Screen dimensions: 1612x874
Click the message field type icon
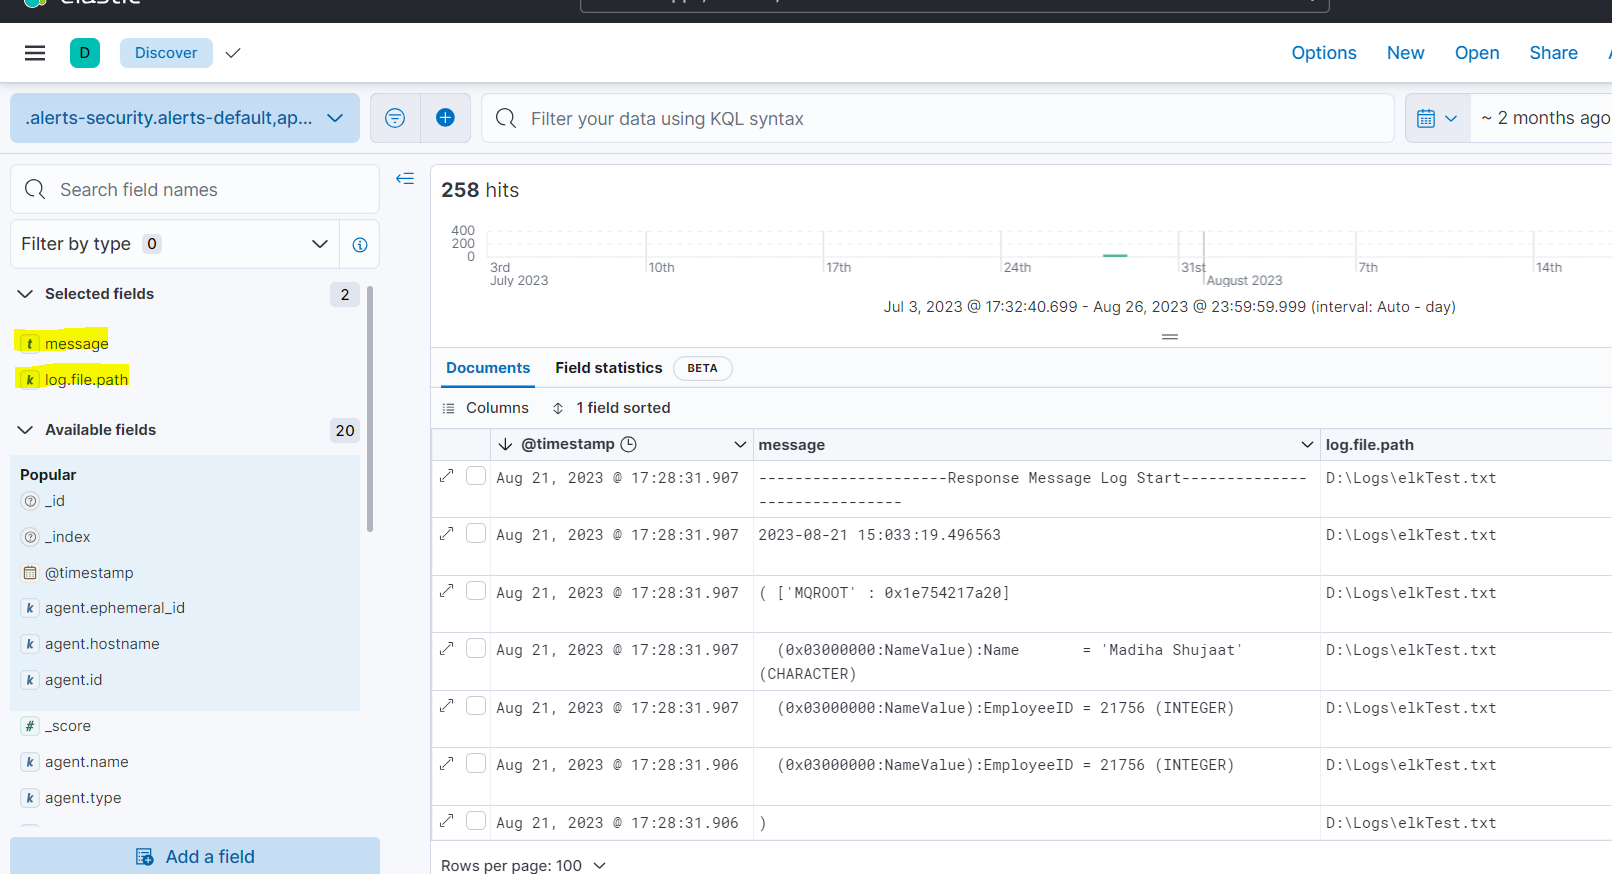click(30, 344)
